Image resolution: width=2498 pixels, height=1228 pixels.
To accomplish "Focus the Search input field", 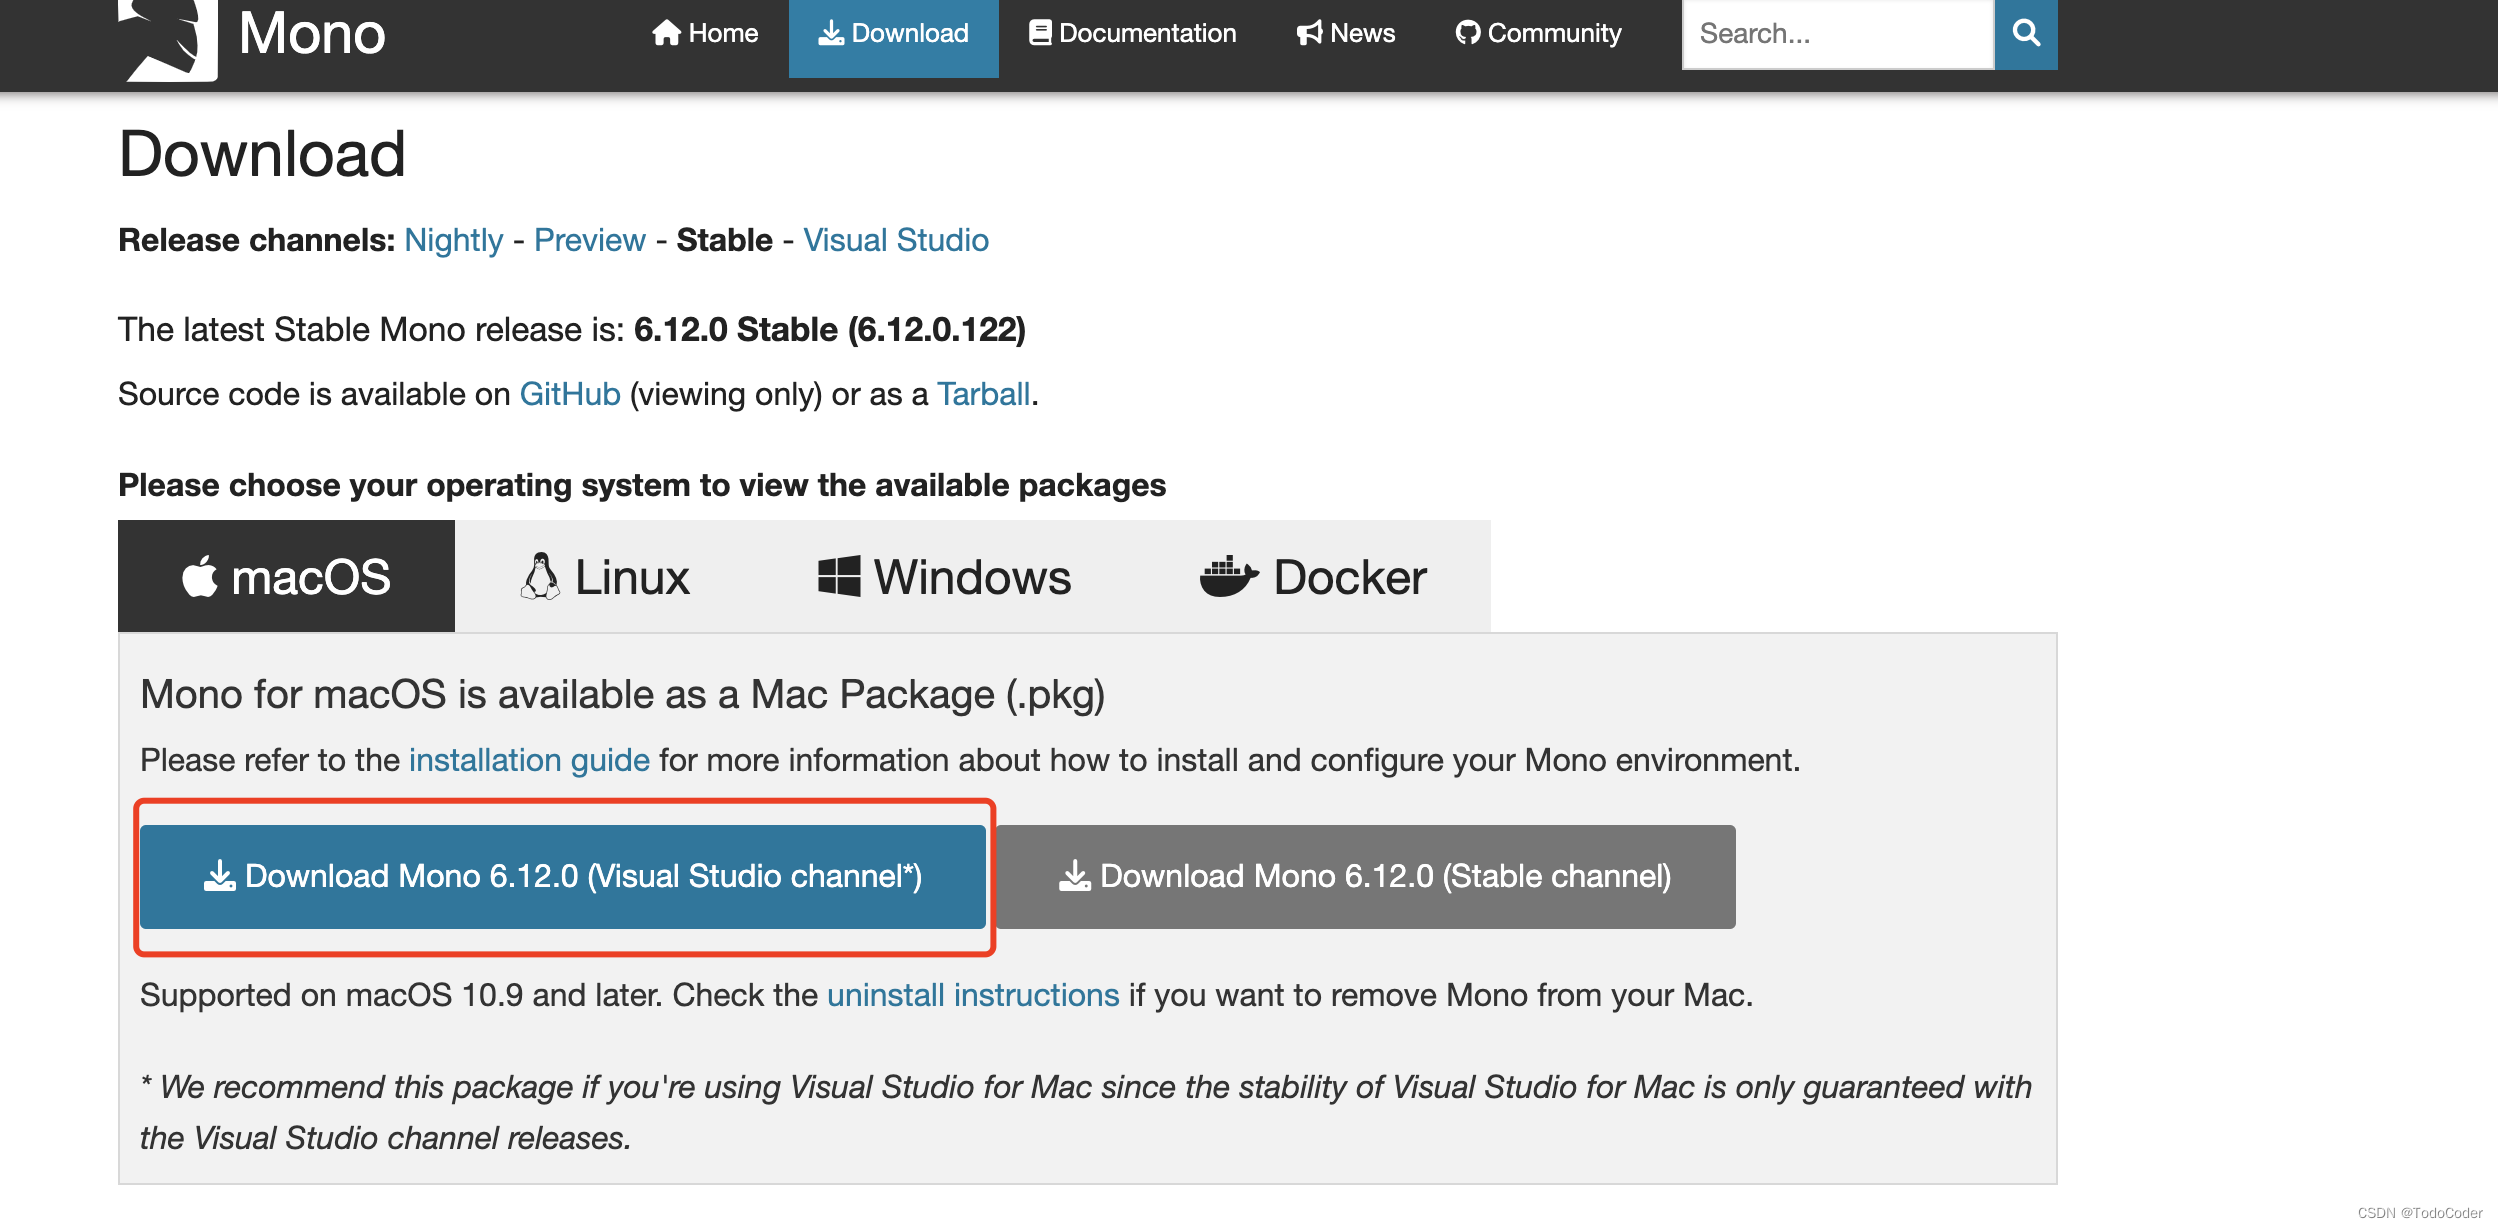I will coord(1838,34).
